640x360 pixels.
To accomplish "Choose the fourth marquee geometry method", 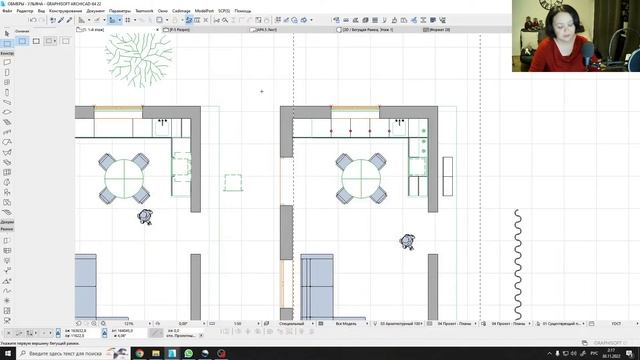I will 65,41.
